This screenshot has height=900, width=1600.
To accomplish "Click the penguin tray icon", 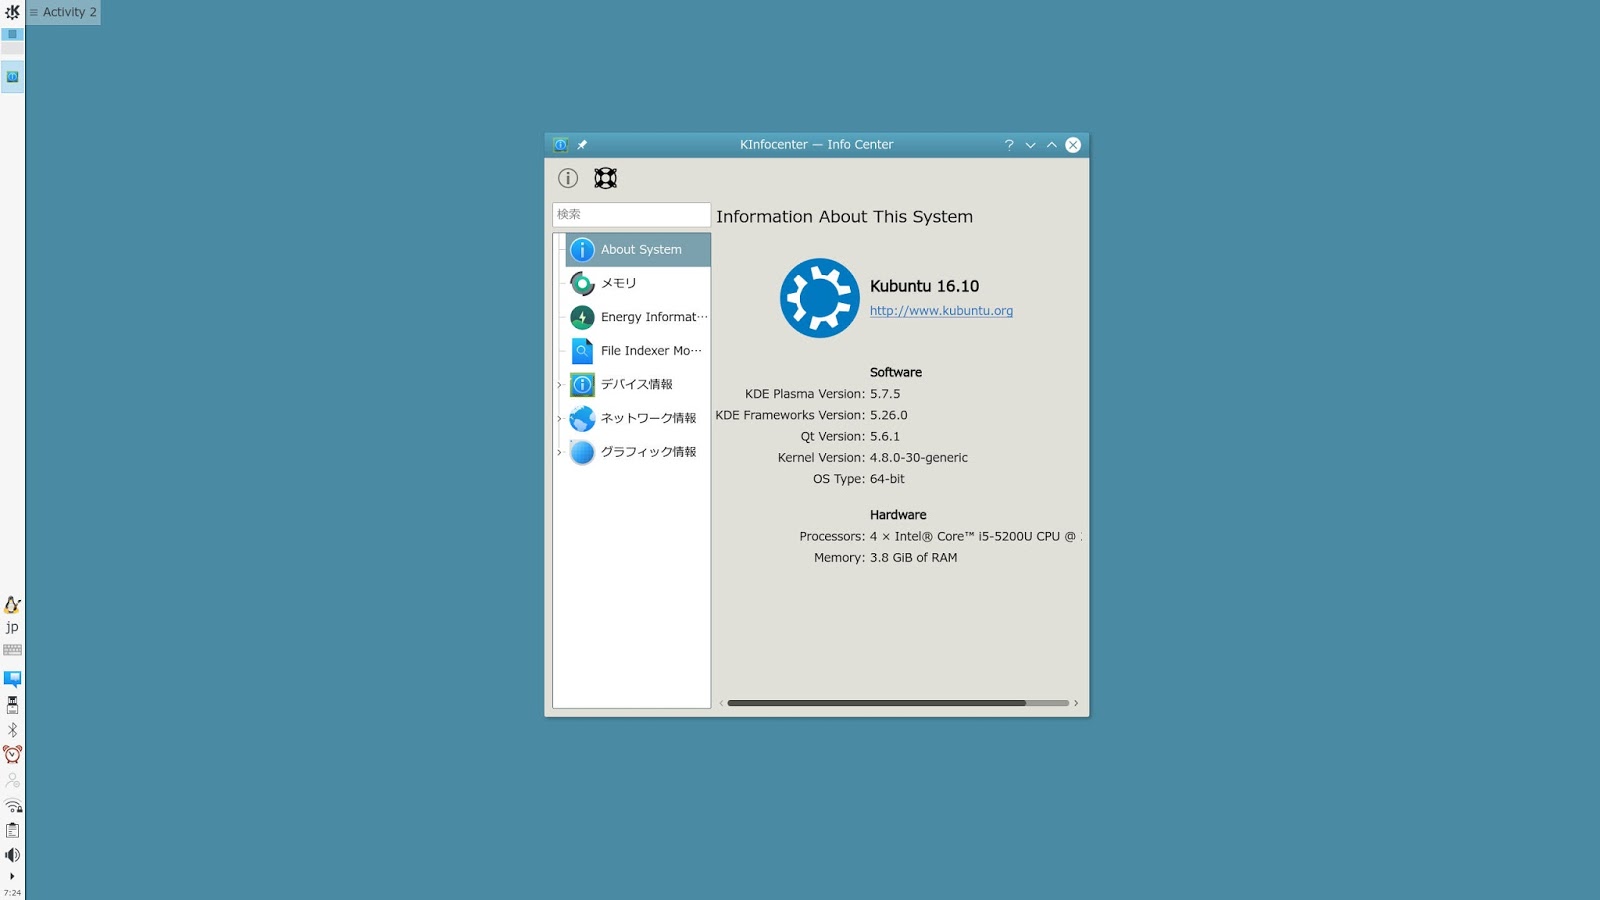I will (x=12, y=605).
